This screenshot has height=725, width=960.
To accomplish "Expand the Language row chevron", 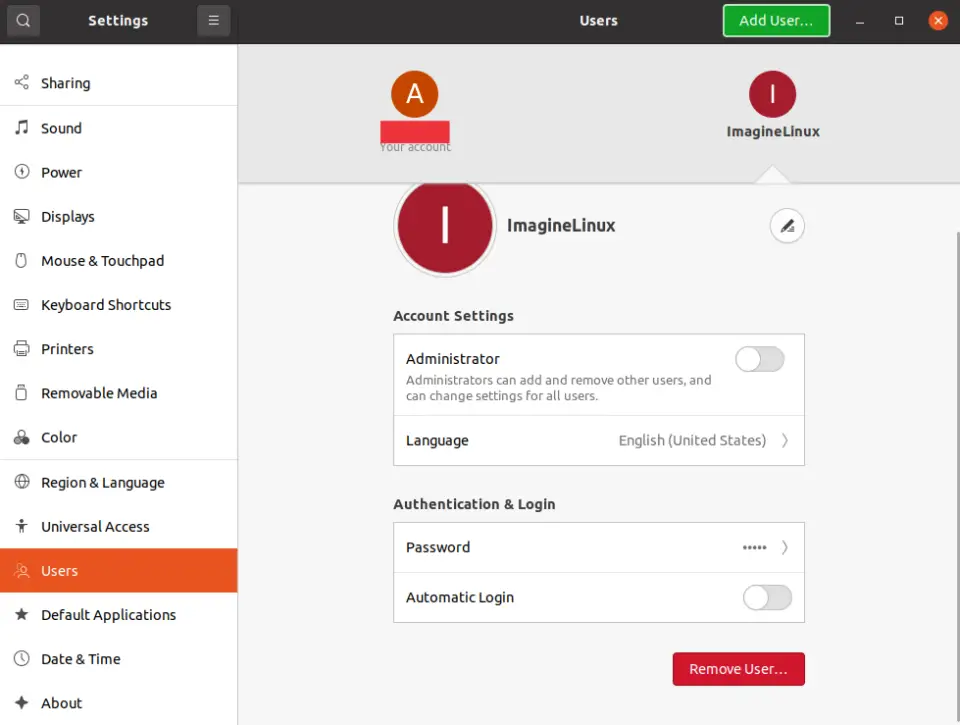I will [785, 441].
